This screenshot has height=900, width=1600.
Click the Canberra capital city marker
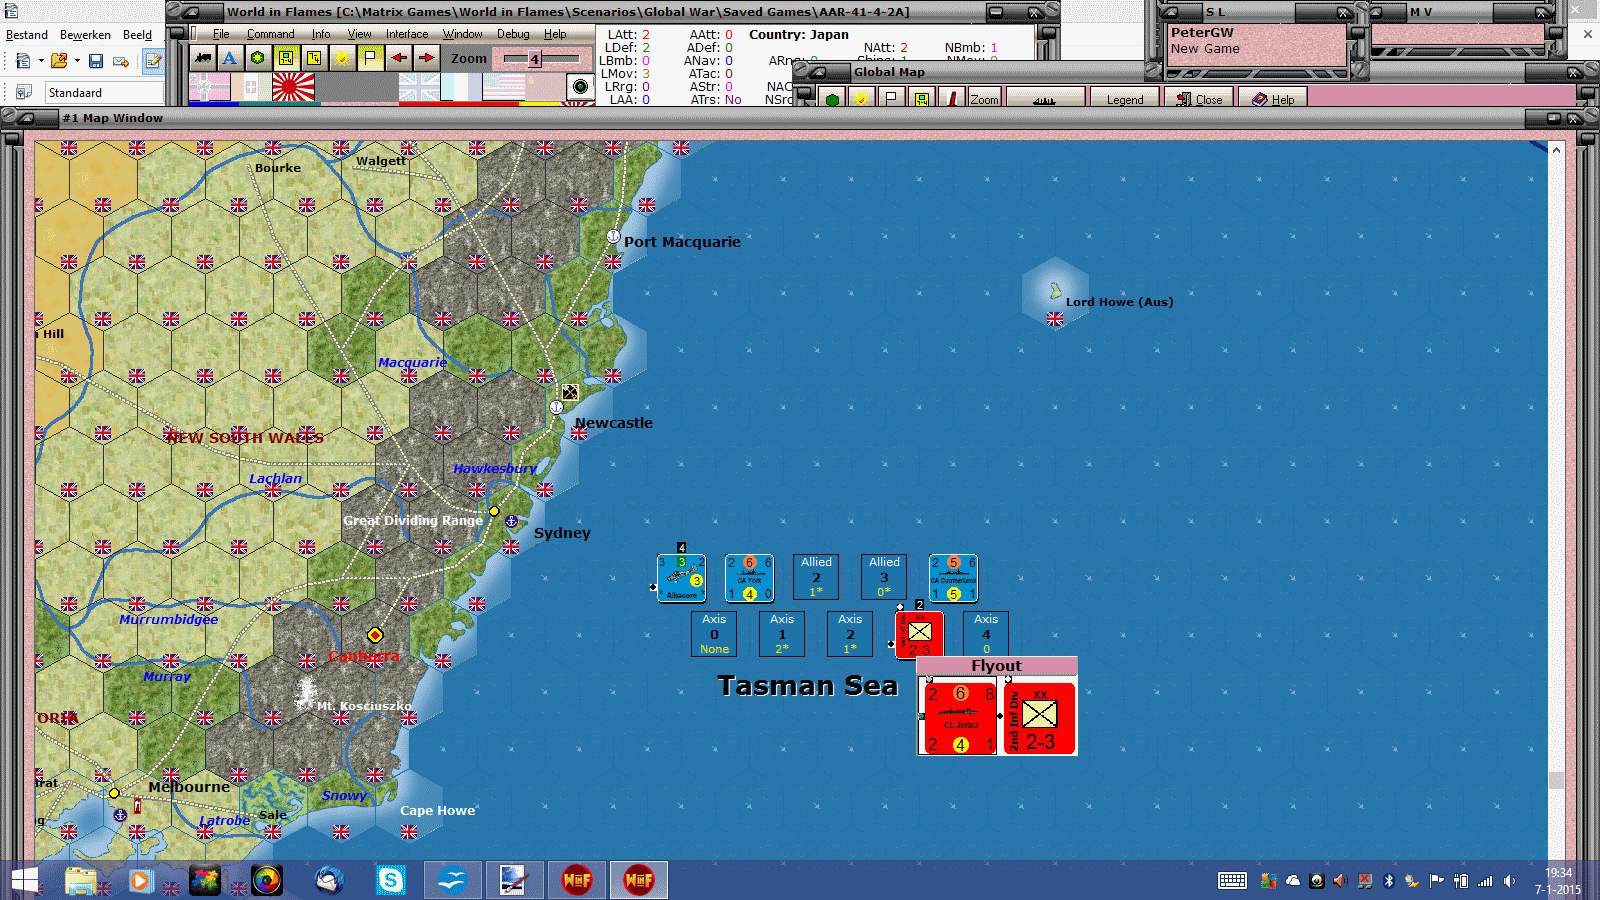375,635
